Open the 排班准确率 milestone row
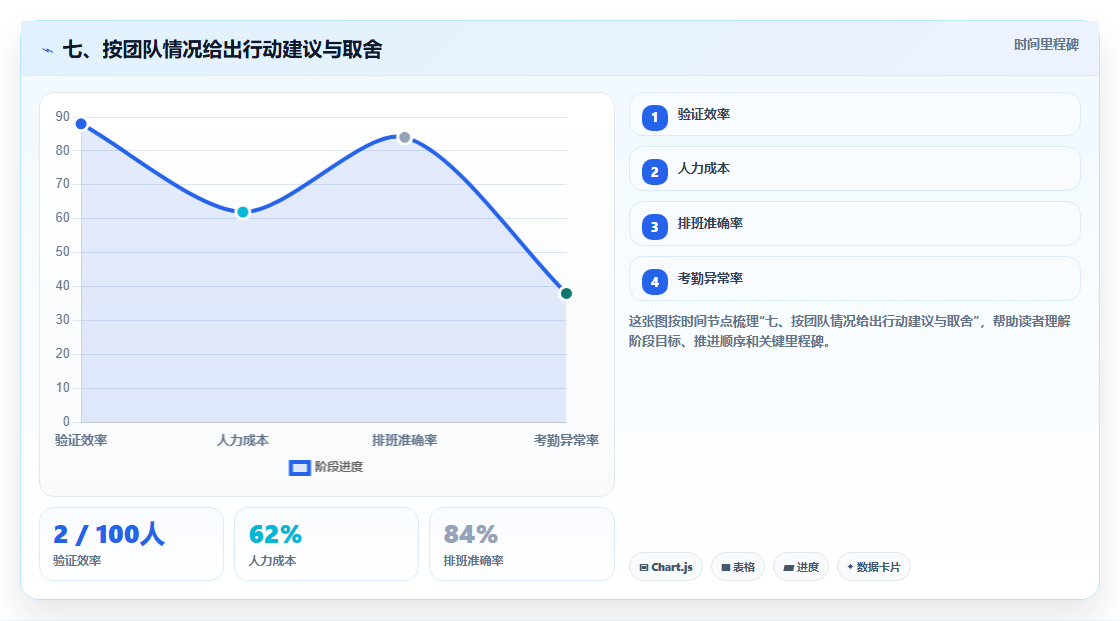The height and width of the screenshot is (621, 1120). 854,224
